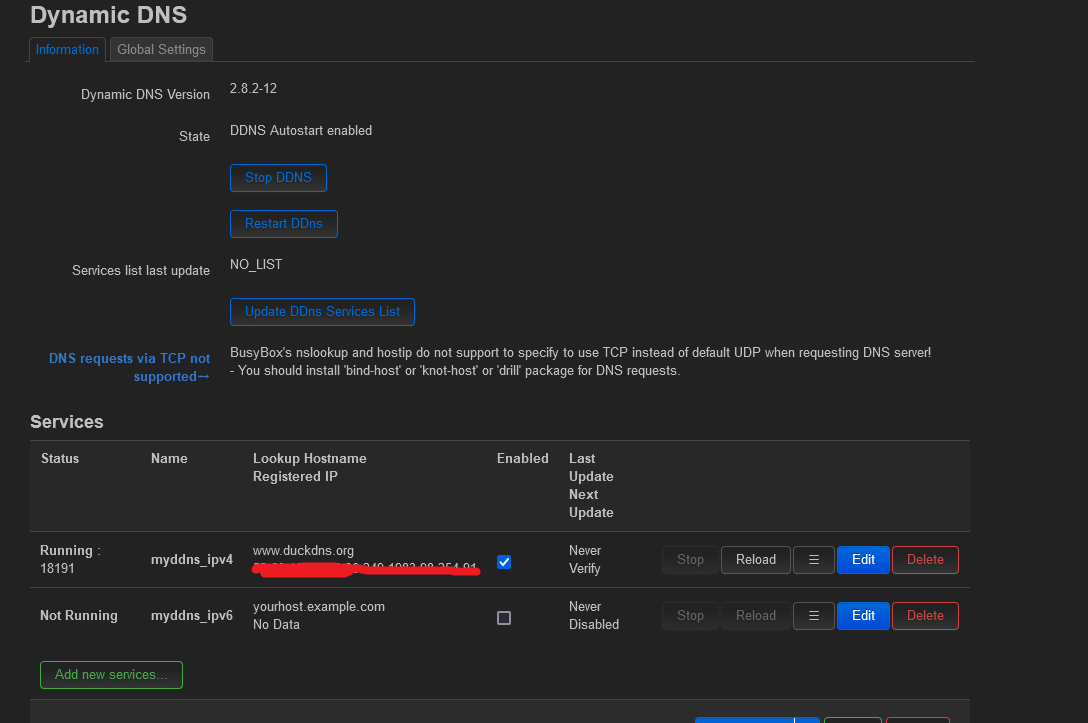Update DDns Services List
The image size is (1088, 723).
pos(322,312)
